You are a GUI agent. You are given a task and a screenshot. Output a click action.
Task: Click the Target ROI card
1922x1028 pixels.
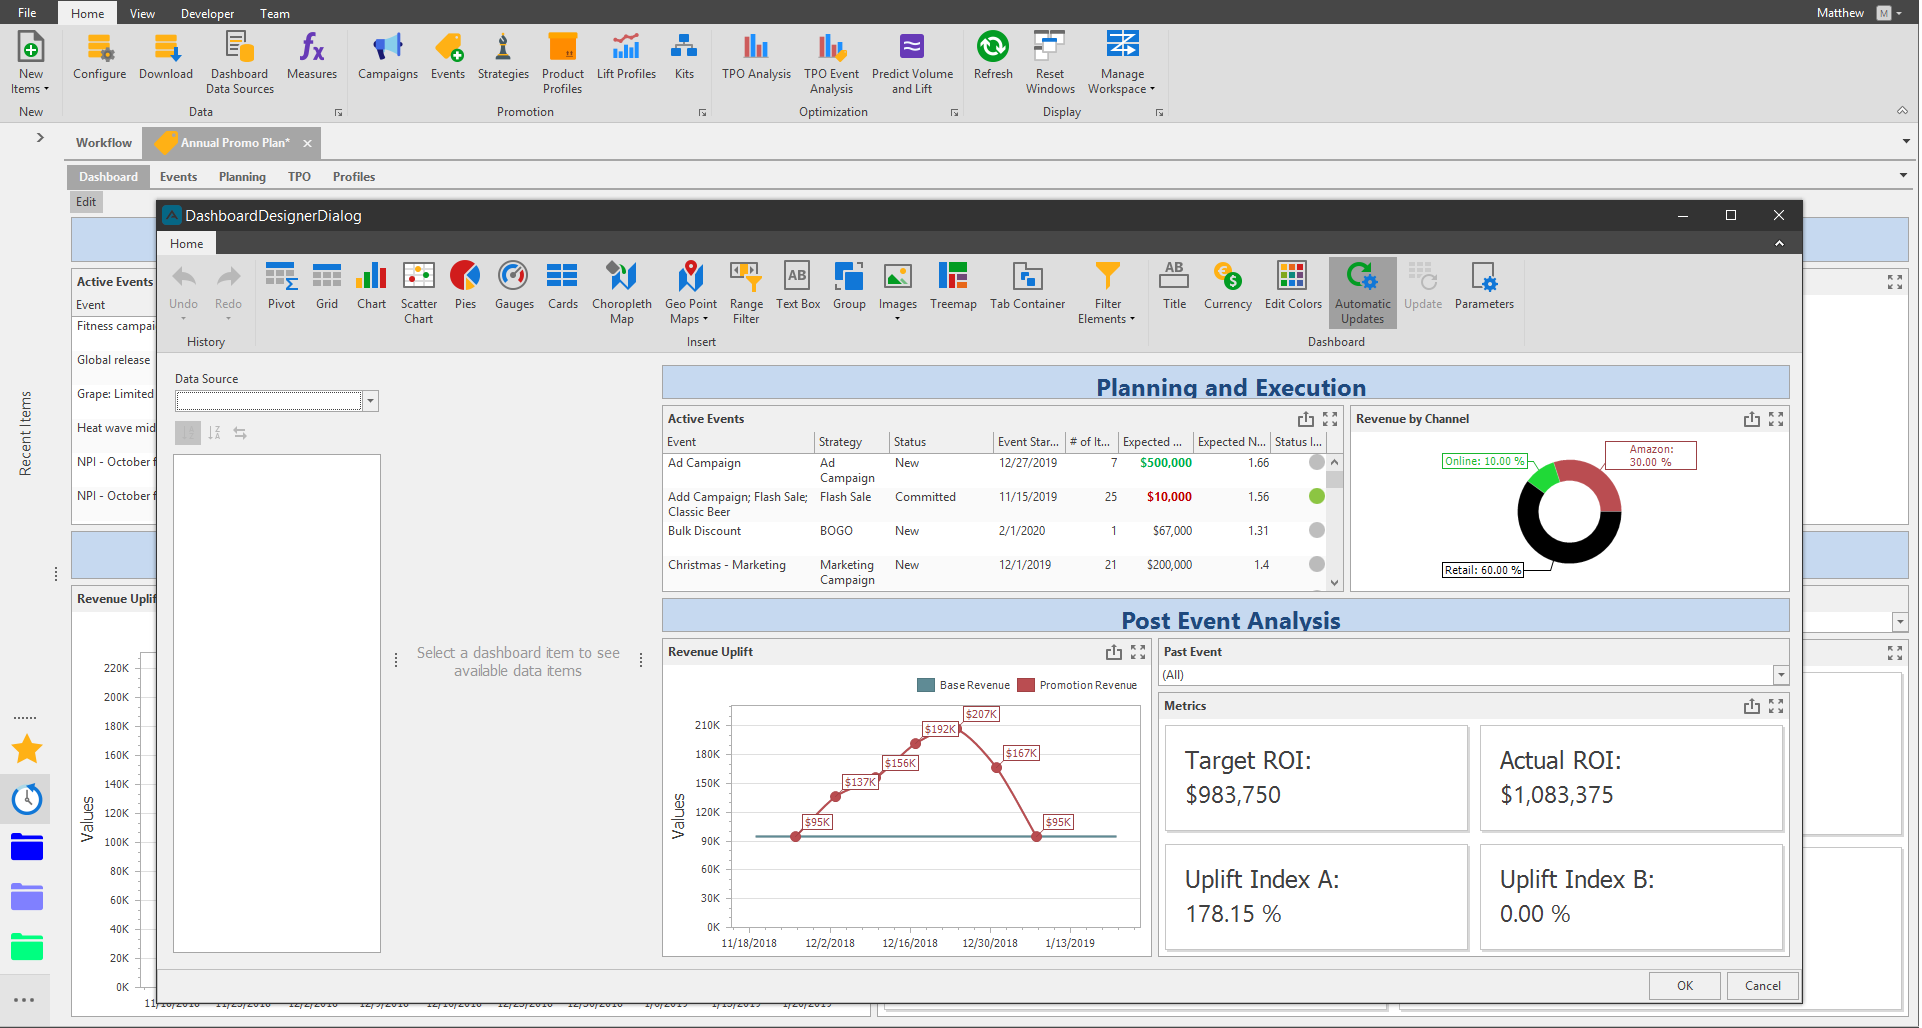point(1316,778)
